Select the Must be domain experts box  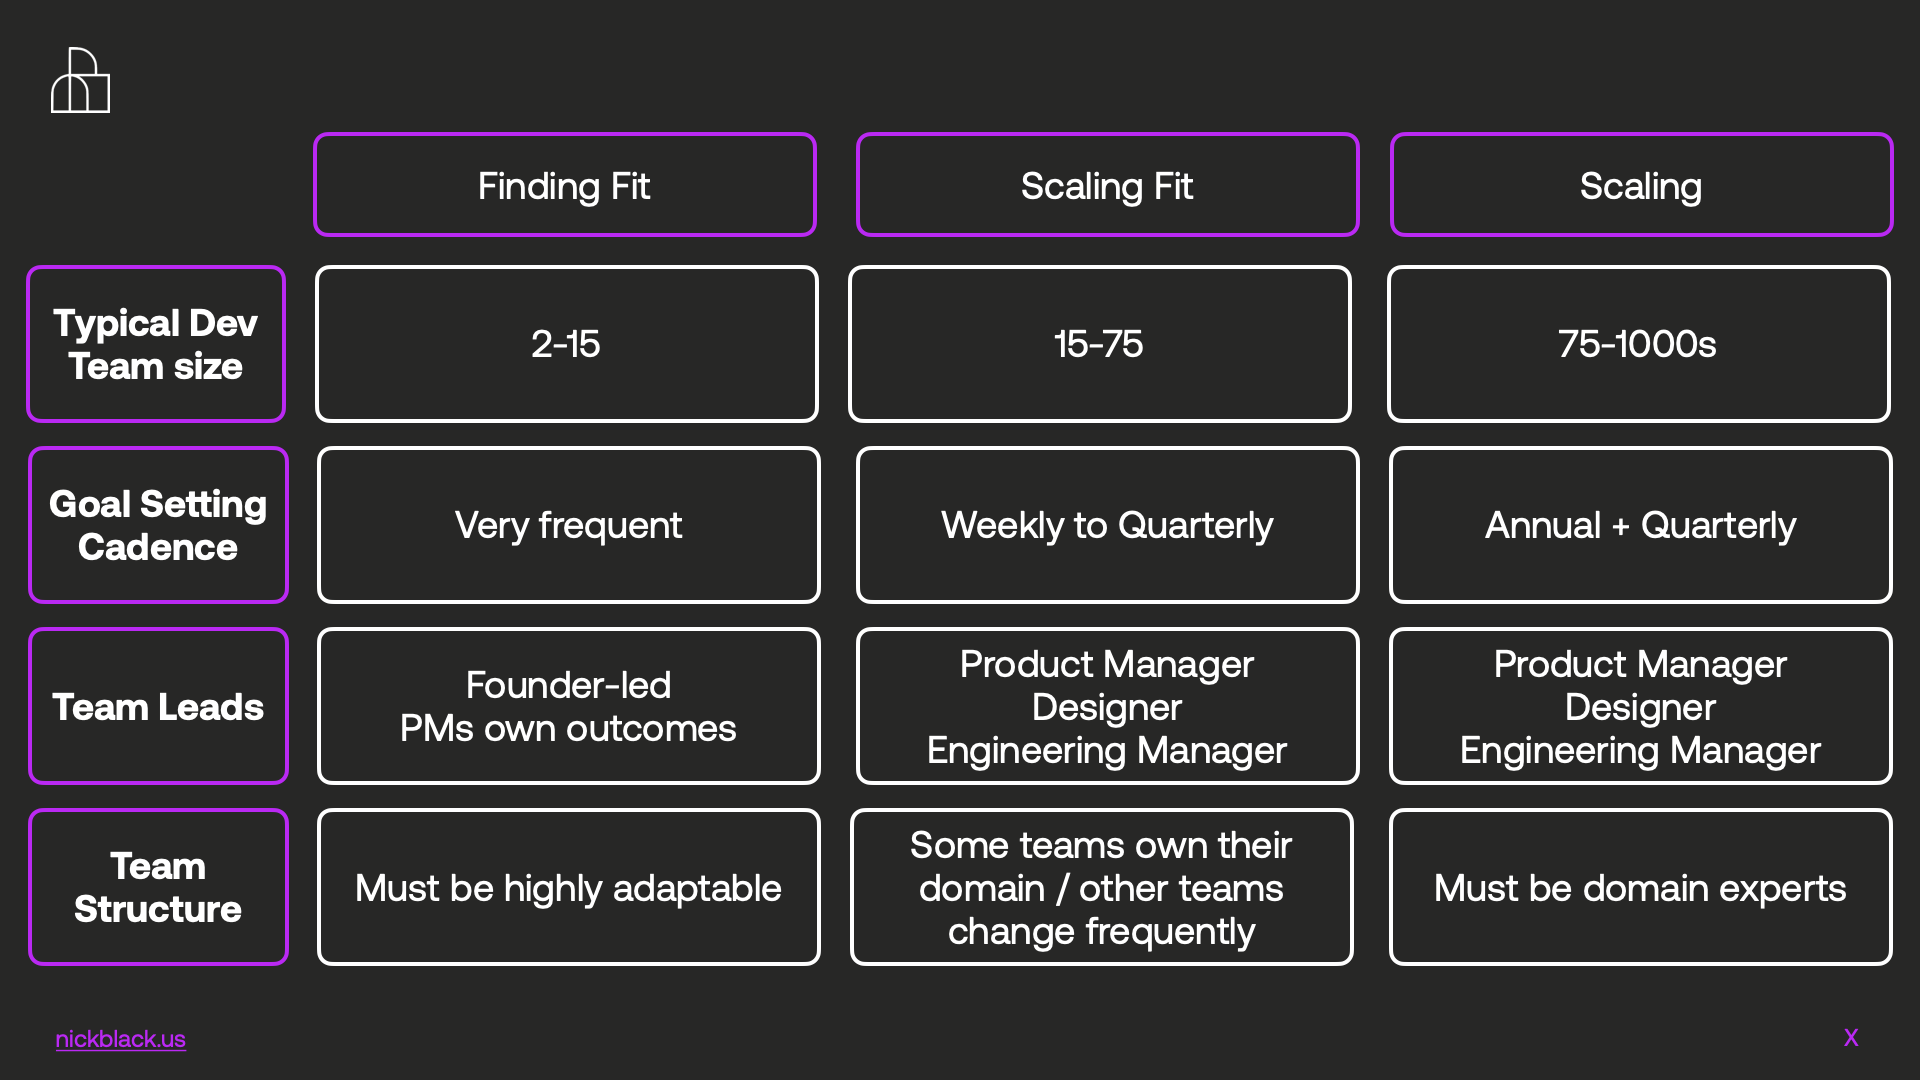(x=1641, y=887)
